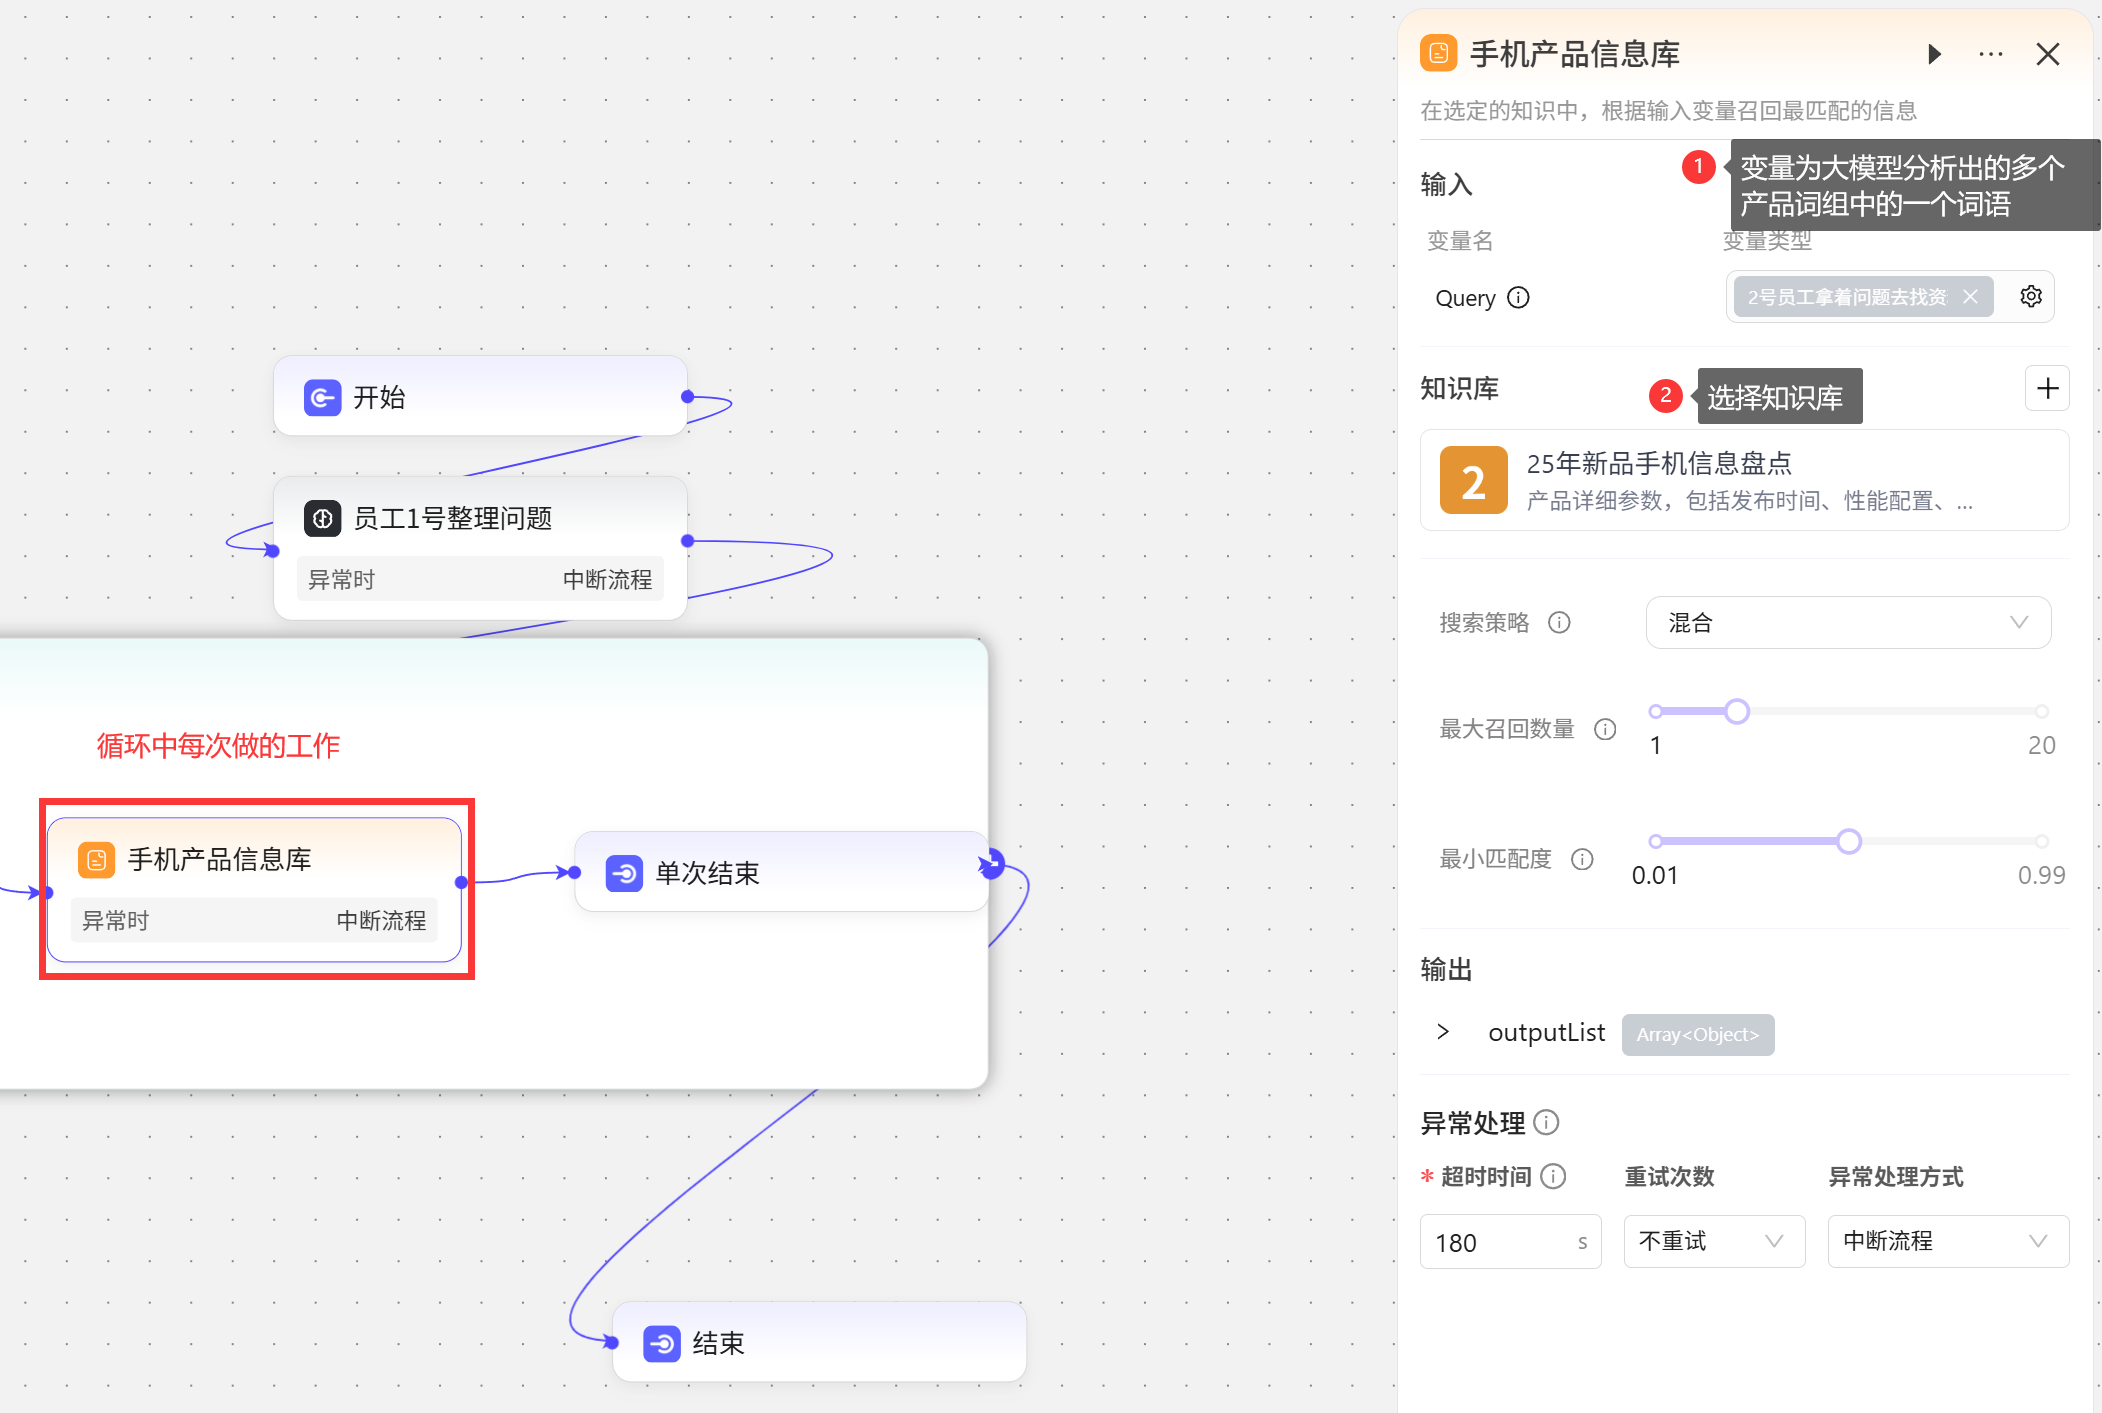Expand the outputList output entry
Viewport: 2102px width, 1413px height.
[1443, 1032]
